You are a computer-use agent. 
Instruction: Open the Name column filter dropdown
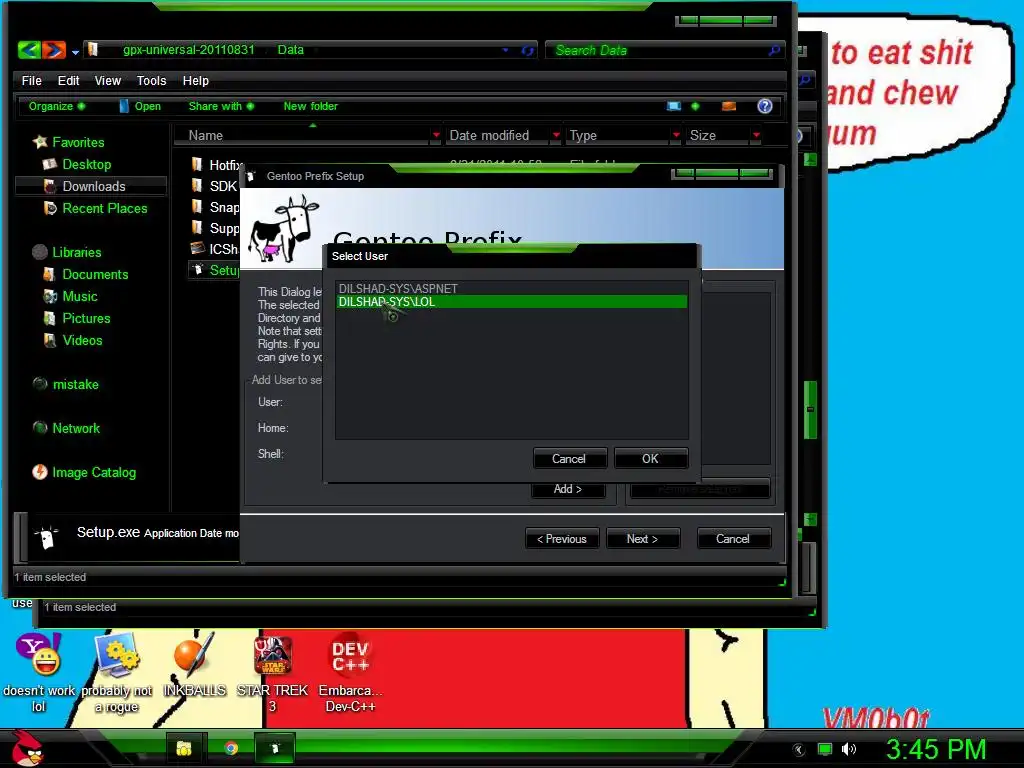pyautogui.click(x=436, y=135)
